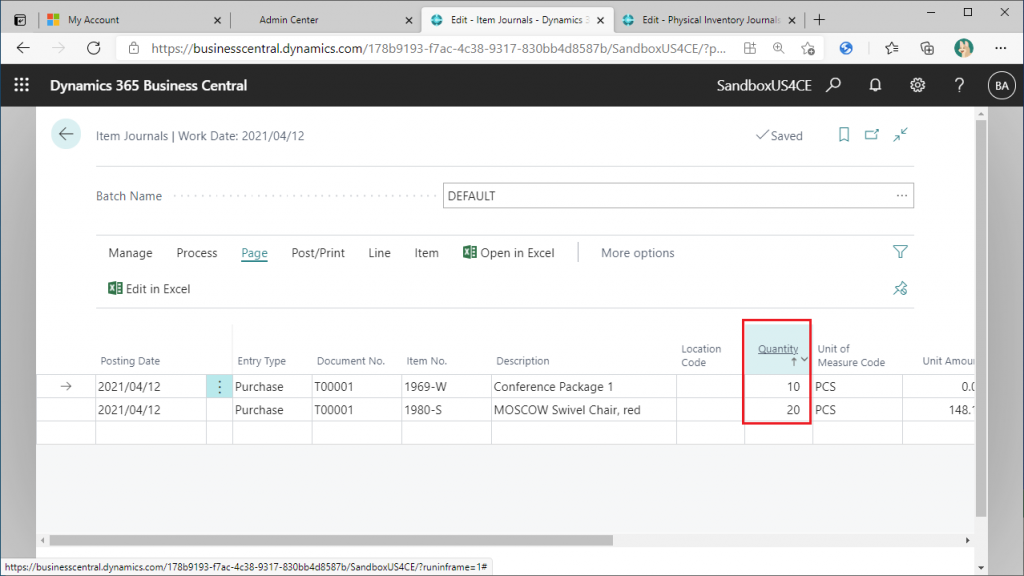Show more options for the Conference Package row
Image resolution: width=1024 pixels, height=576 pixels.
(219, 387)
